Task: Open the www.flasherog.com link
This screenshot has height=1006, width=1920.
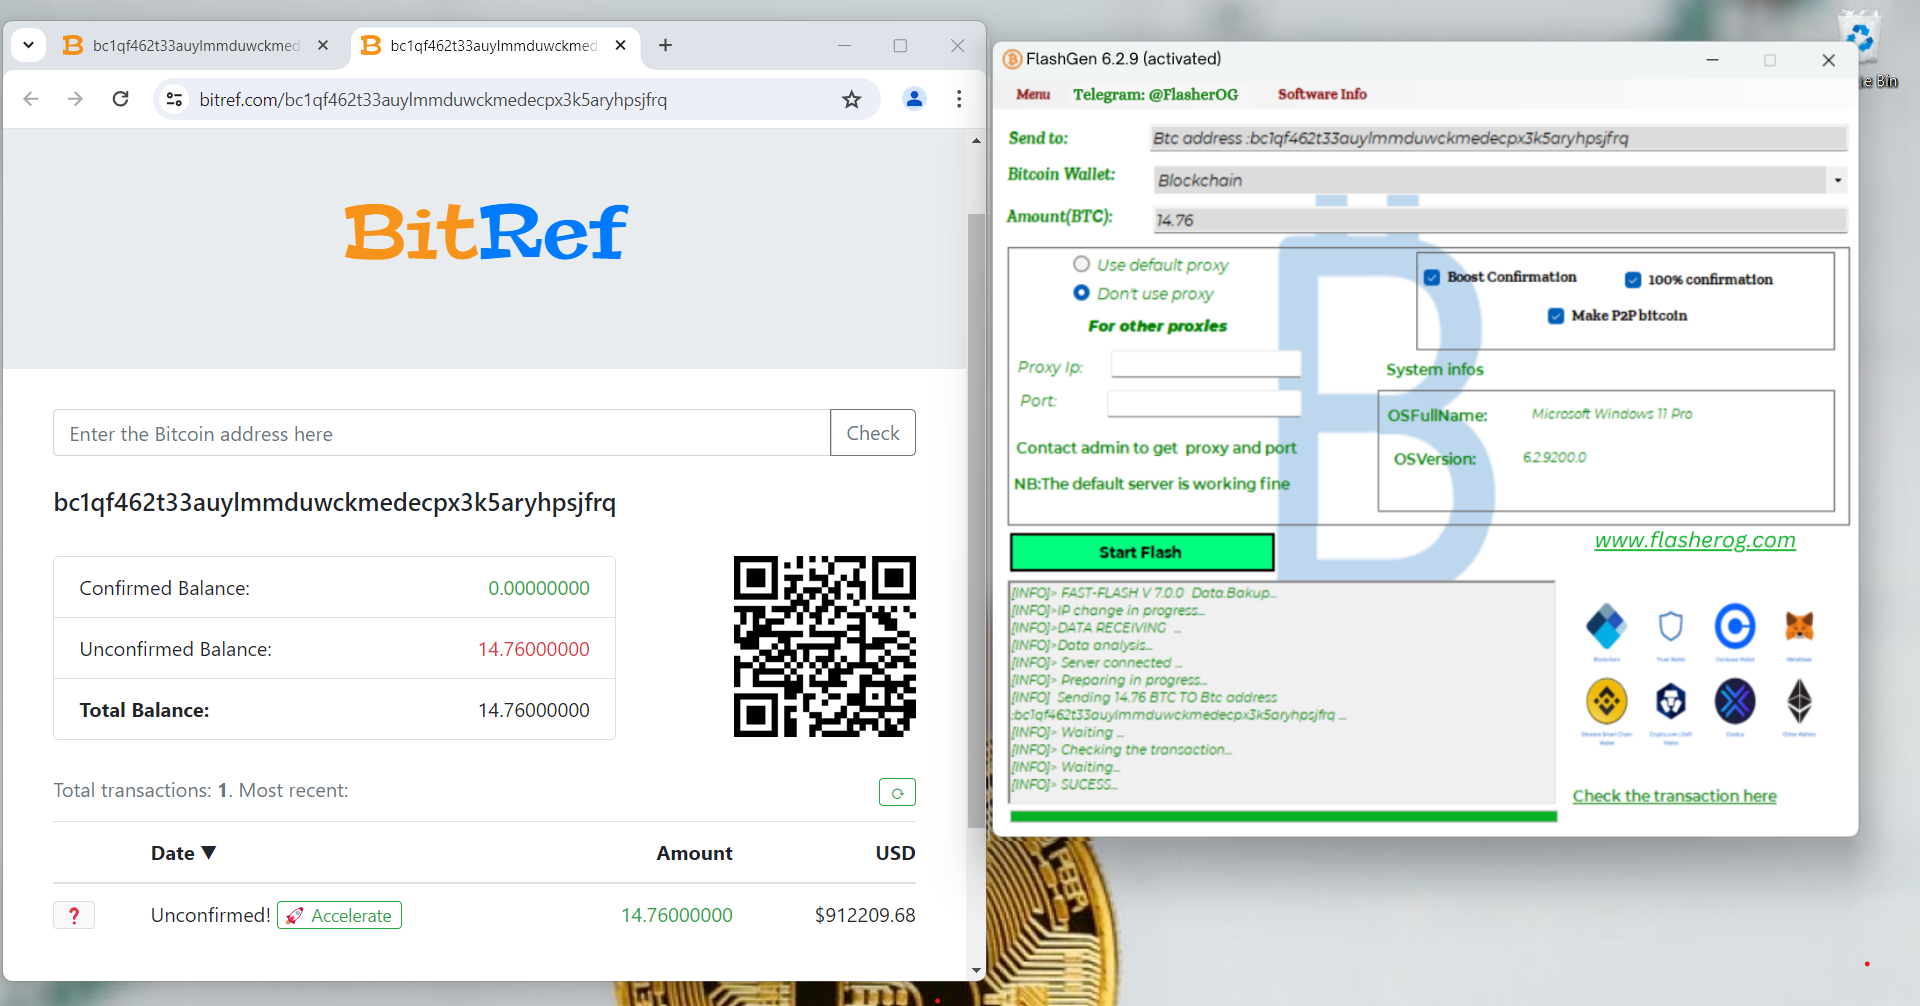Action: pyautogui.click(x=1695, y=540)
